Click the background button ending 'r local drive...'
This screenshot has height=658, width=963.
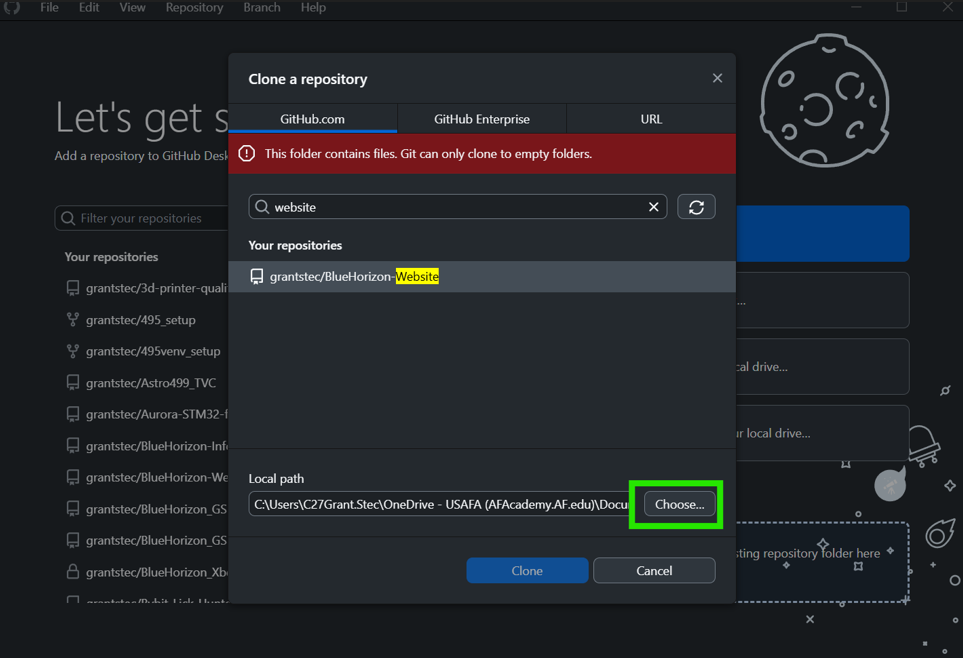coord(822,433)
